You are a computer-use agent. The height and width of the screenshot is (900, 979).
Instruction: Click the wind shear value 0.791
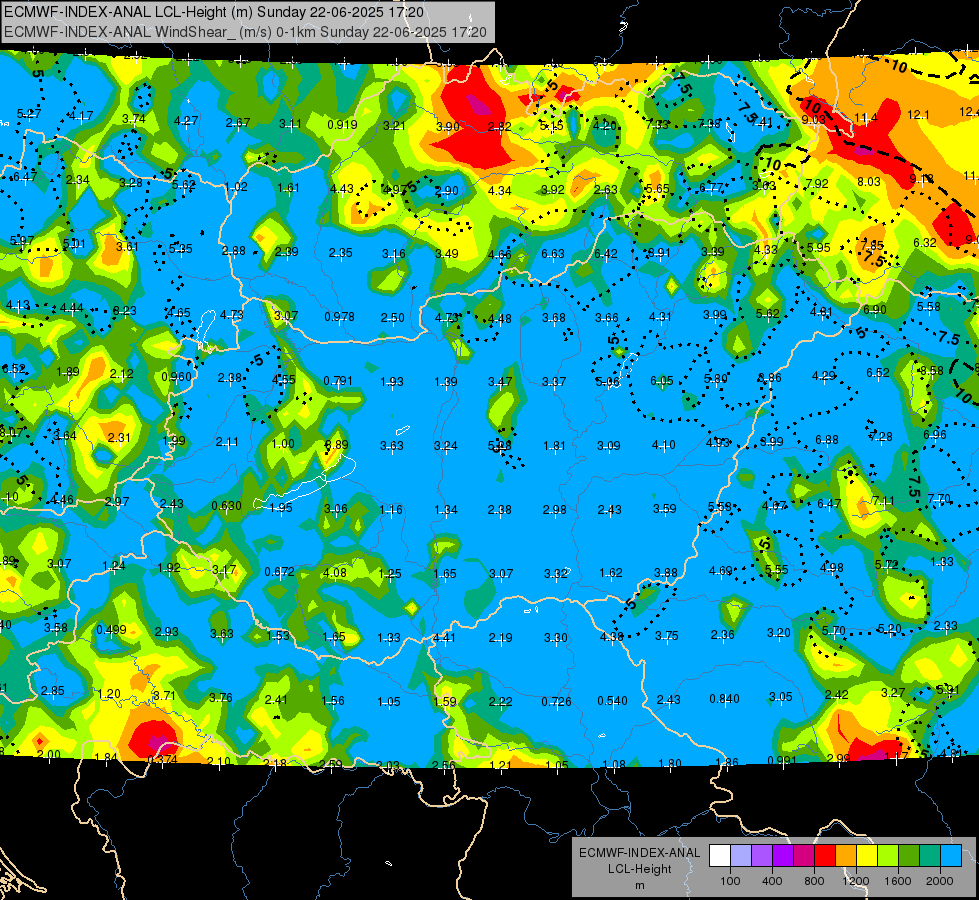(338, 381)
